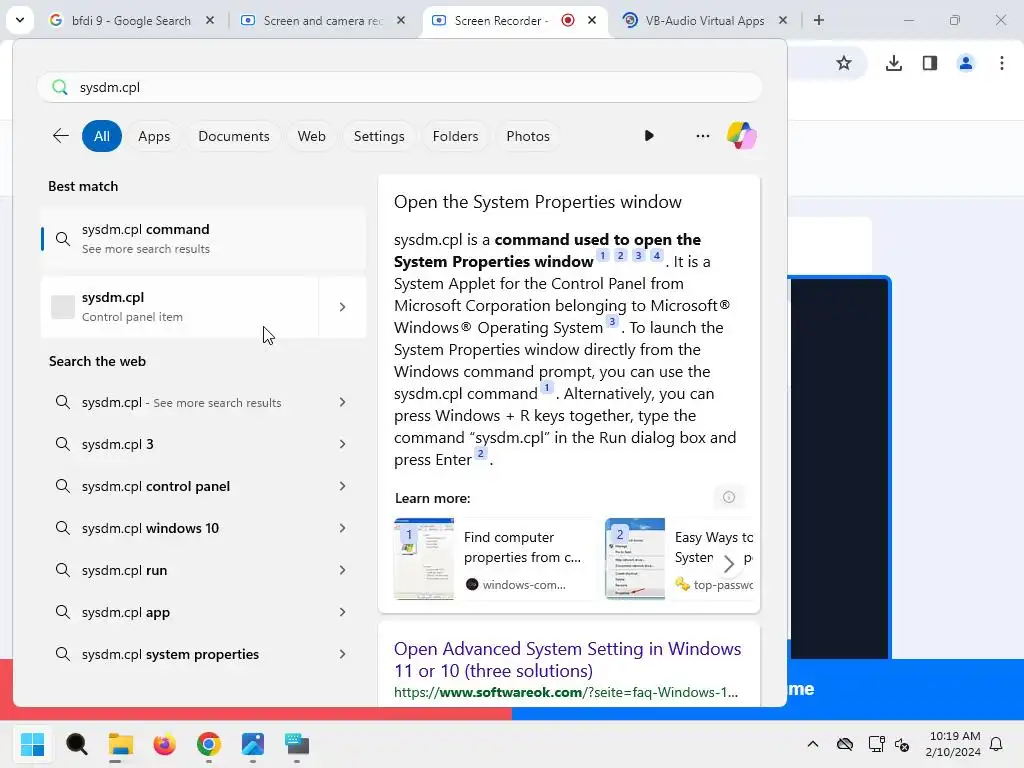Open sysdm.cpl Control panel item
This screenshot has width=1024, height=768.
180,306
